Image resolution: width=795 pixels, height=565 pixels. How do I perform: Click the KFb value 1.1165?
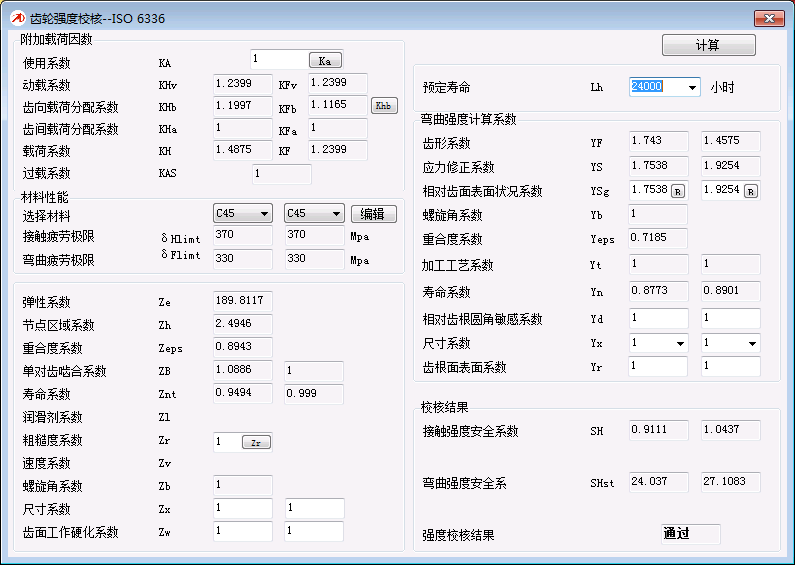(x=338, y=105)
